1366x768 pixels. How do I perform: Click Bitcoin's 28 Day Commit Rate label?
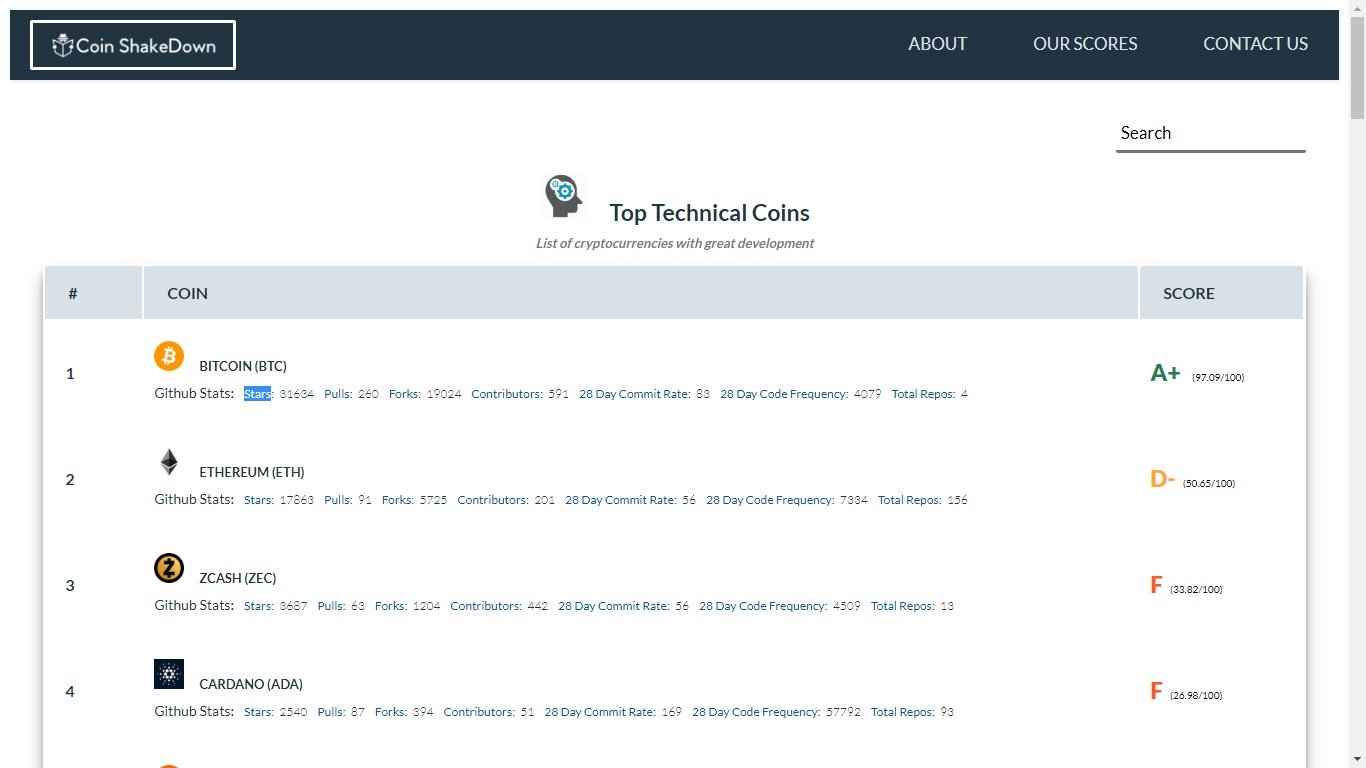(635, 394)
